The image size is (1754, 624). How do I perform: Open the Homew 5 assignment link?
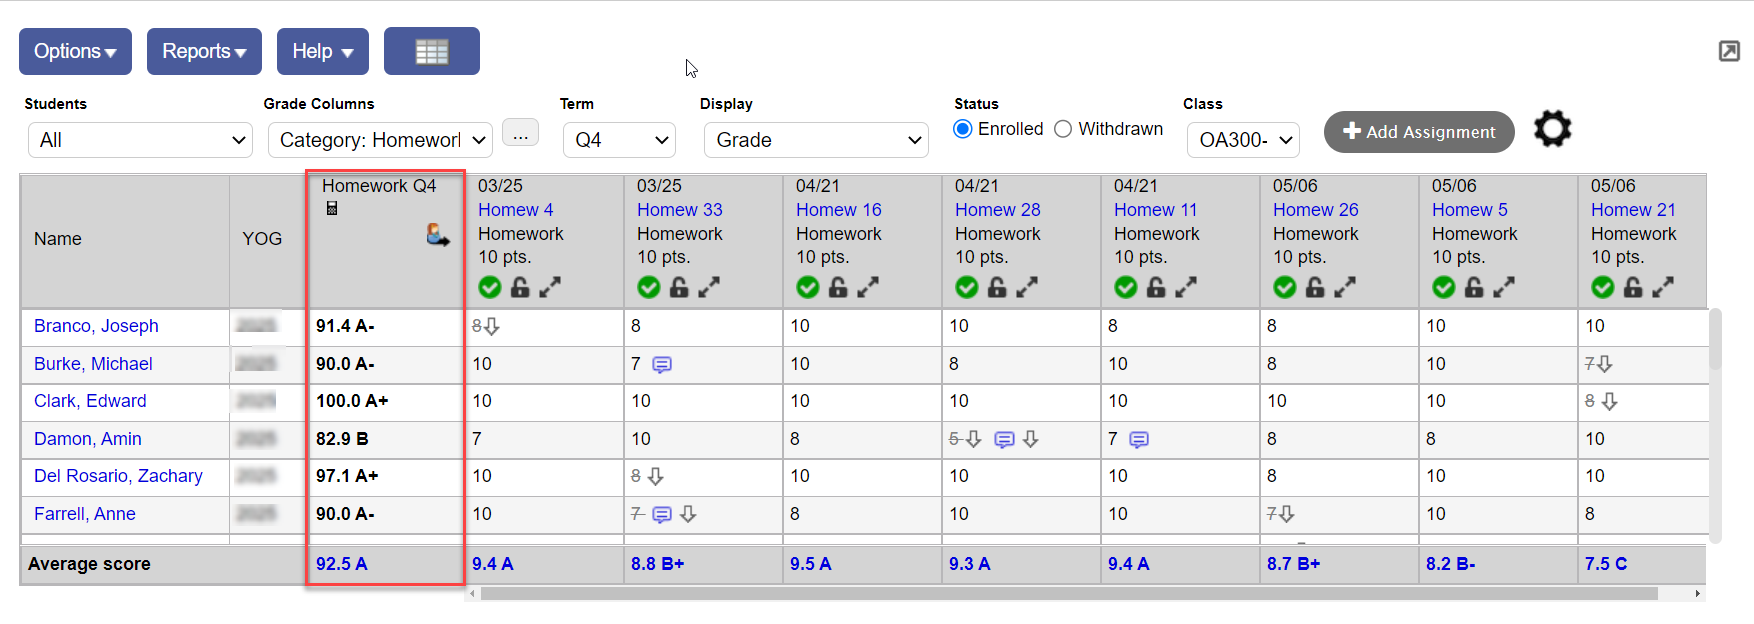click(x=1470, y=210)
